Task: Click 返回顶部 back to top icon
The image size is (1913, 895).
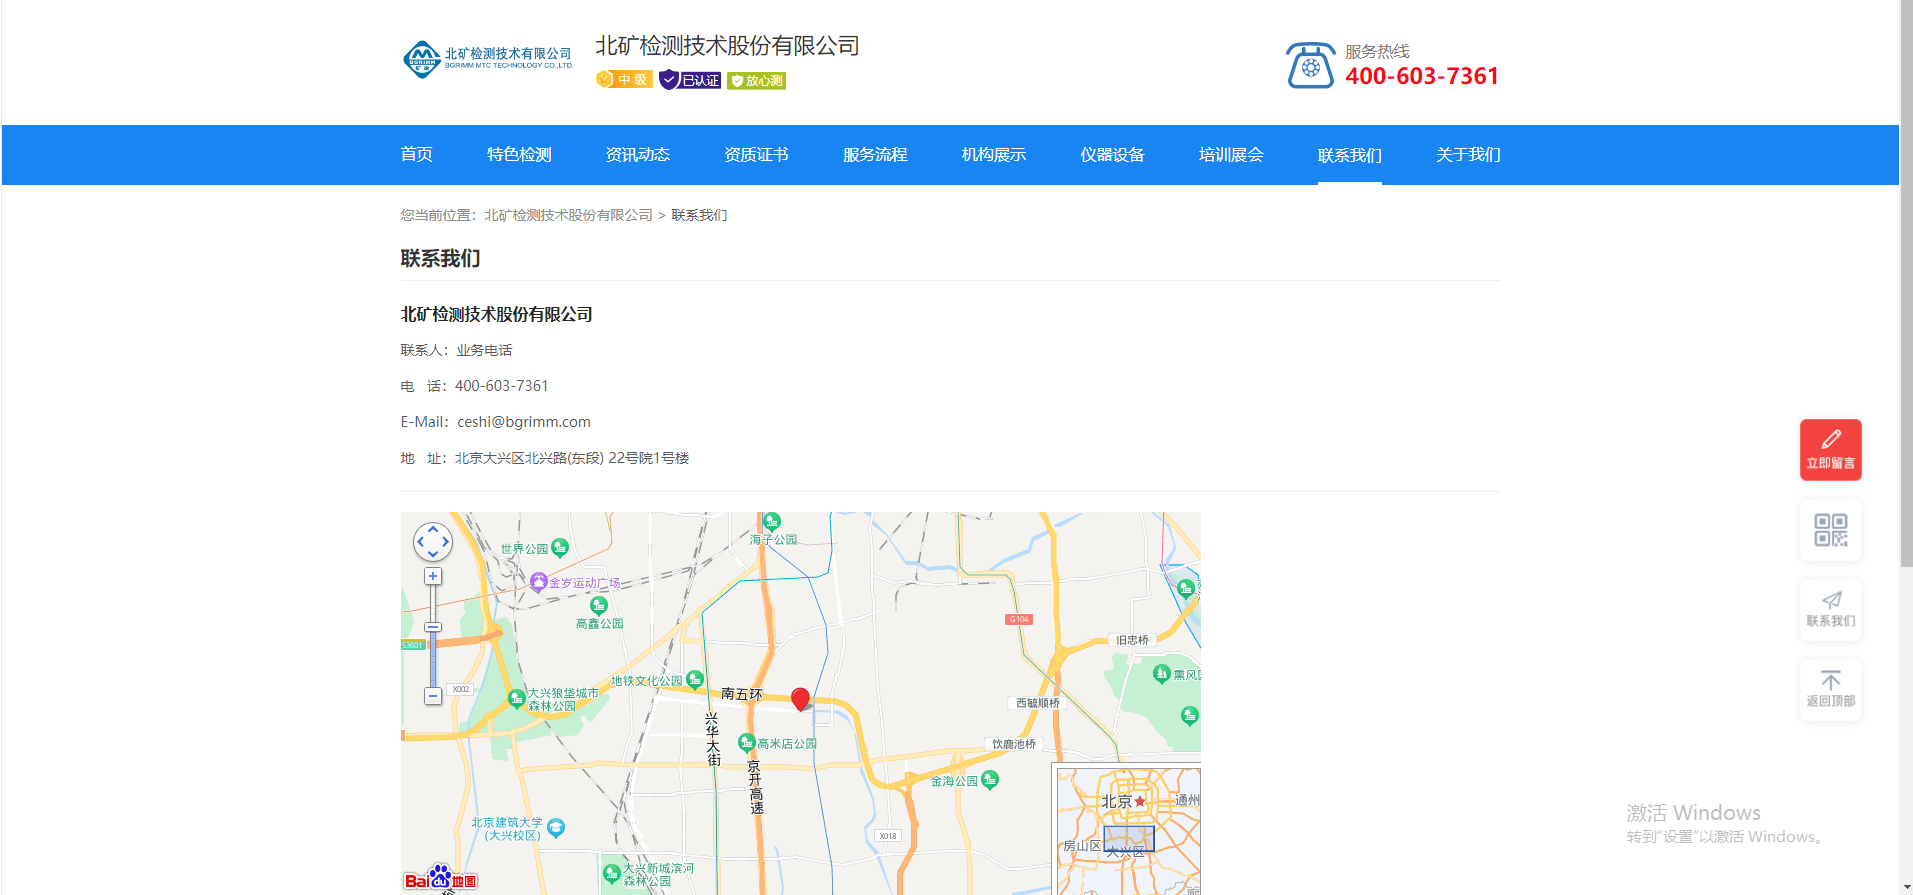Action: point(1830,690)
